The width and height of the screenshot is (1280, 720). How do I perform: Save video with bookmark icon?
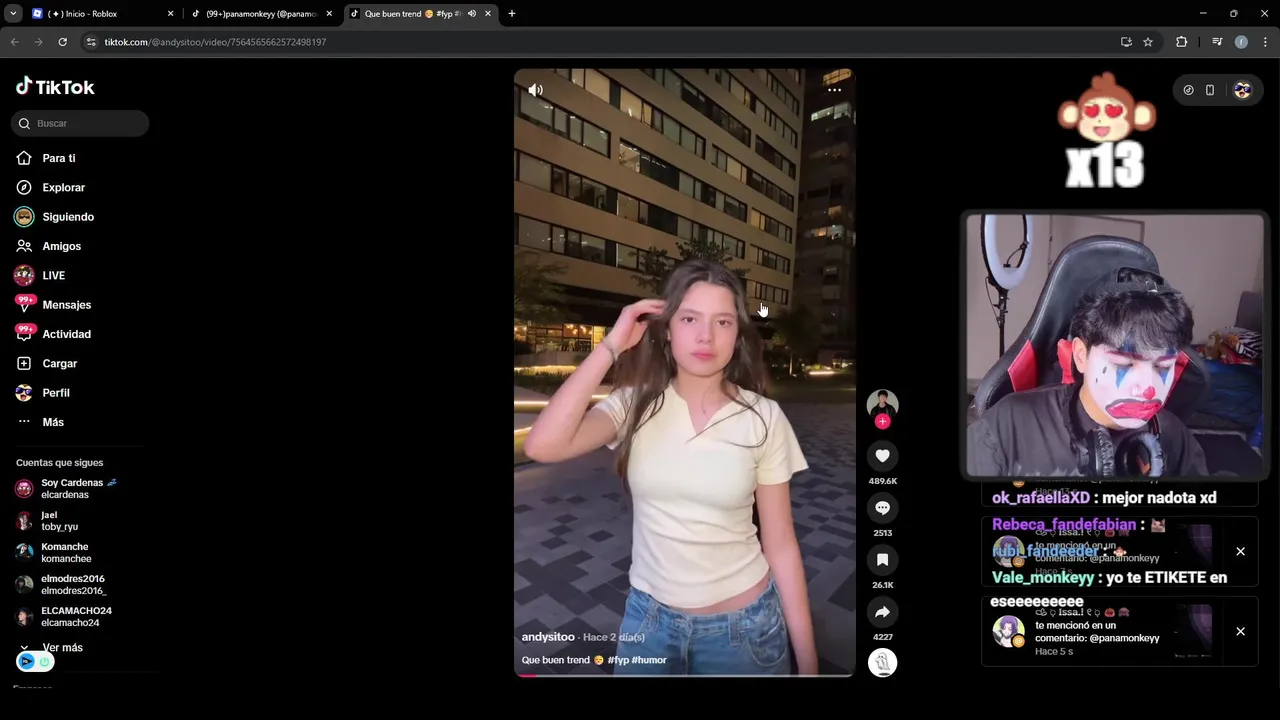tap(882, 560)
